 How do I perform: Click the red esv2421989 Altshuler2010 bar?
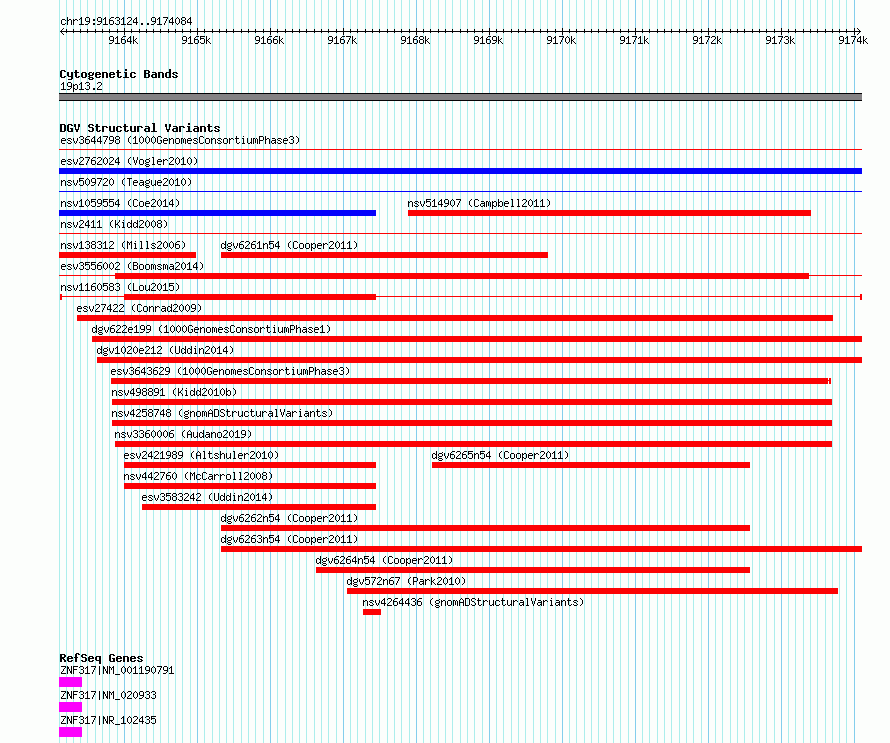pyautogui.click(x=250, y=465)
